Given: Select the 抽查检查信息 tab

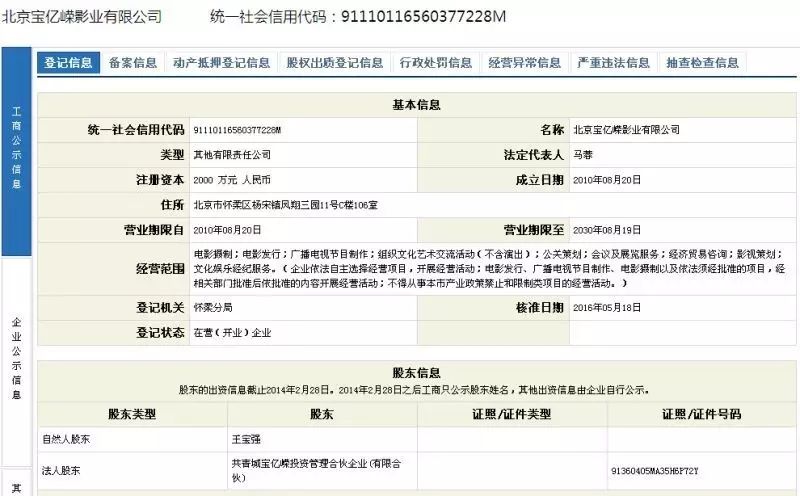Looking at the screenshot, I should pos(703,63).
